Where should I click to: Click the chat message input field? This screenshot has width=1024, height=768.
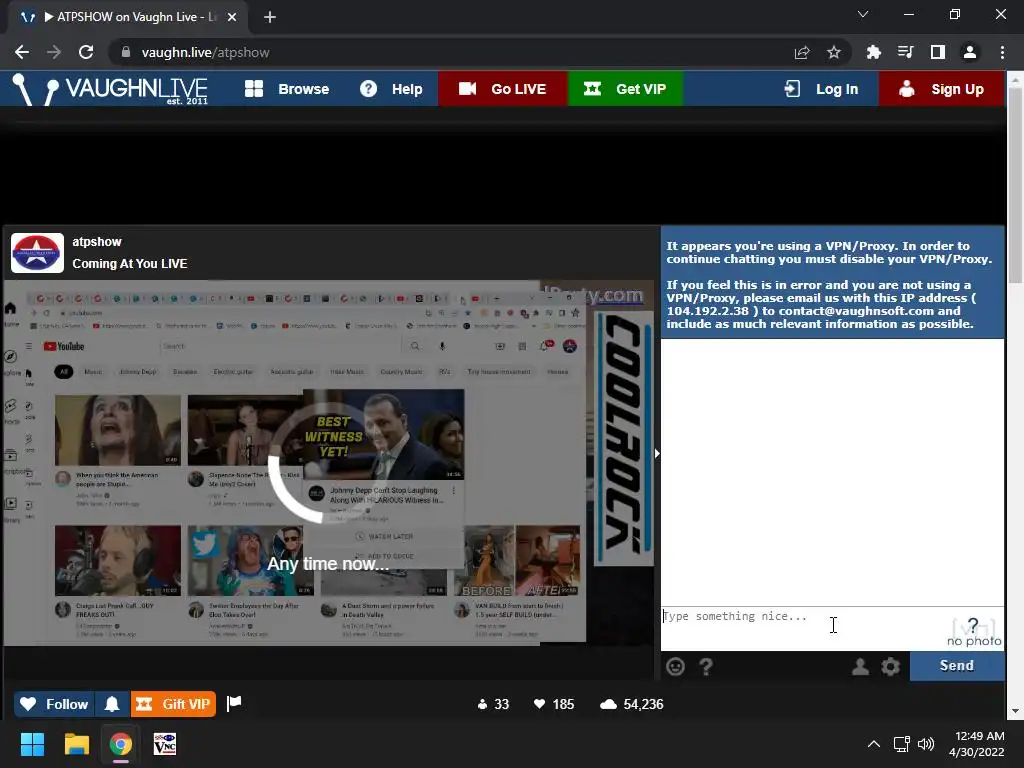803,628
